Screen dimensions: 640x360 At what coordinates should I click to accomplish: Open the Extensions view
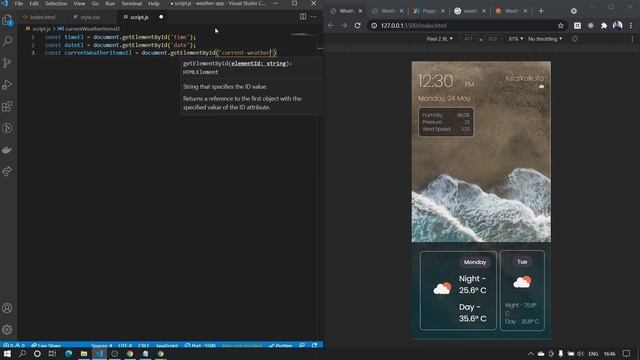coord(7,106)
